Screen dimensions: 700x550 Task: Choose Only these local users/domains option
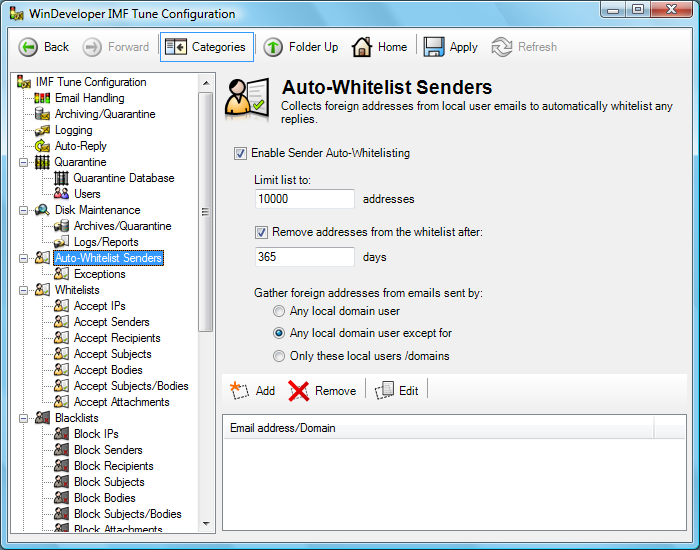pyautogui.click(x=279, y=356)
